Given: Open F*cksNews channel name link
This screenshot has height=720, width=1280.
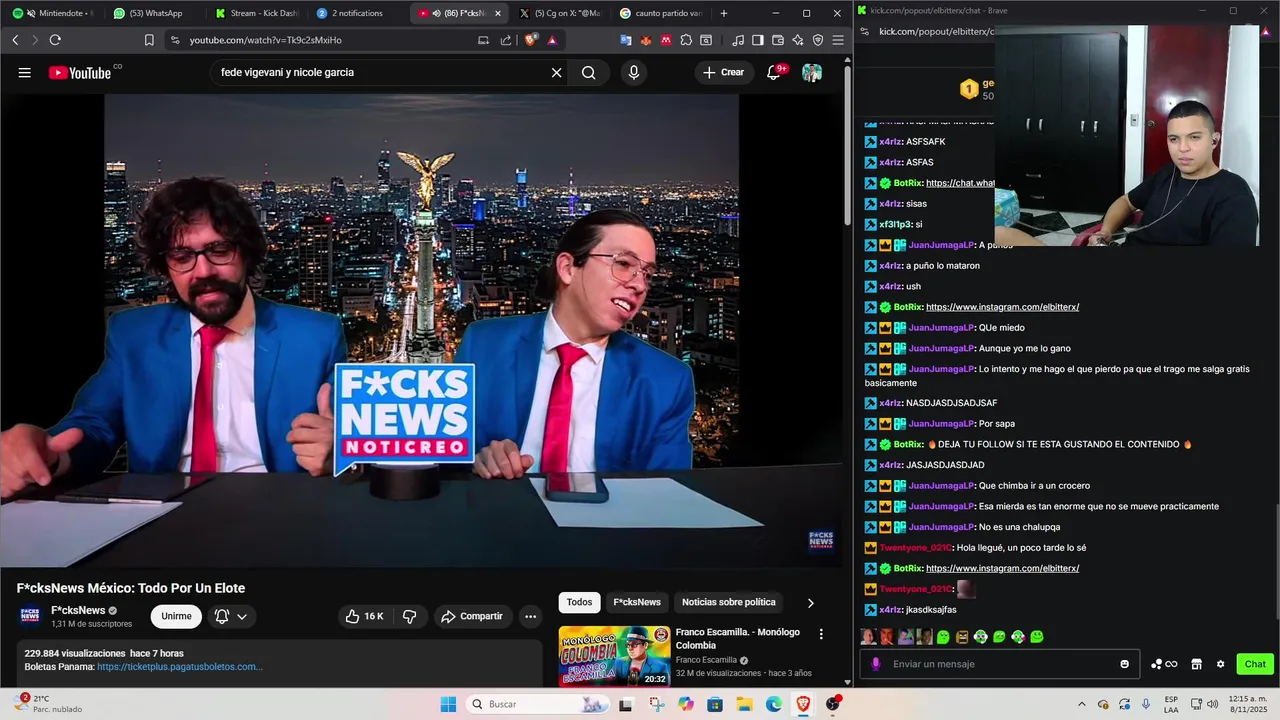Looking at the screenshot, I should click(78, 610).
